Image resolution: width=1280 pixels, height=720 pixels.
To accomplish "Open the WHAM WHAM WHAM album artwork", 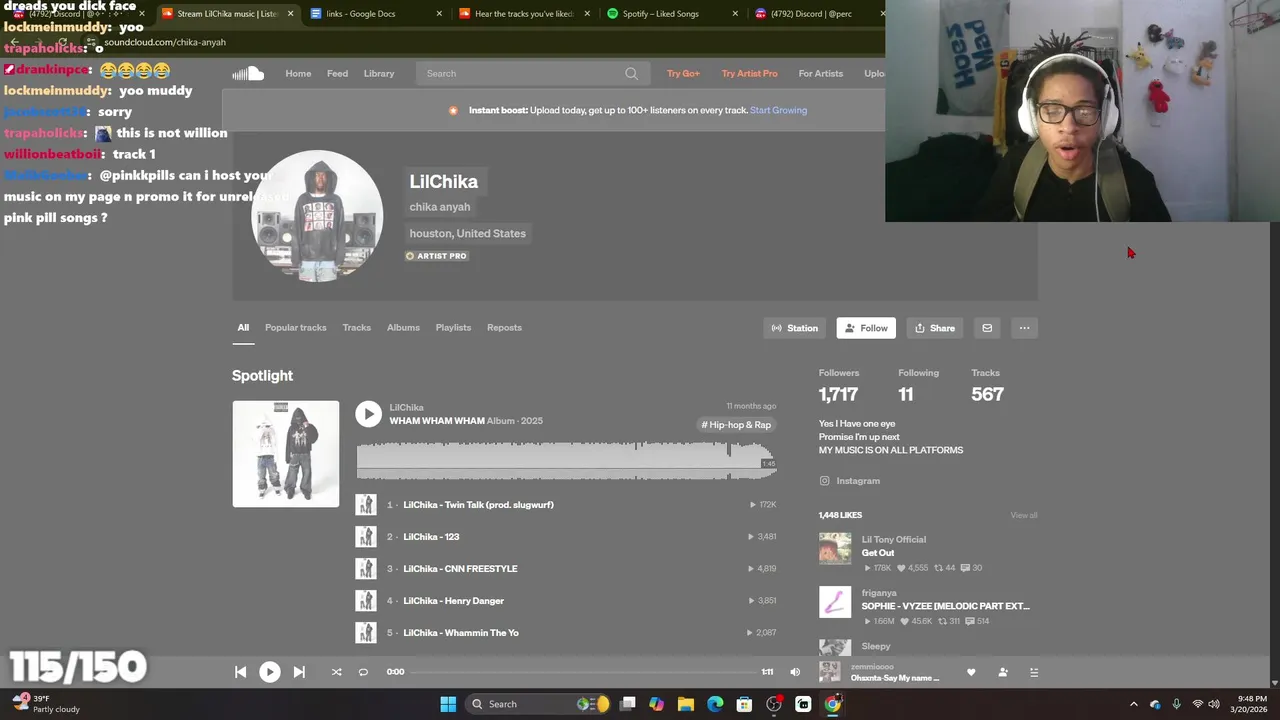I will click(x=286, y=454).
